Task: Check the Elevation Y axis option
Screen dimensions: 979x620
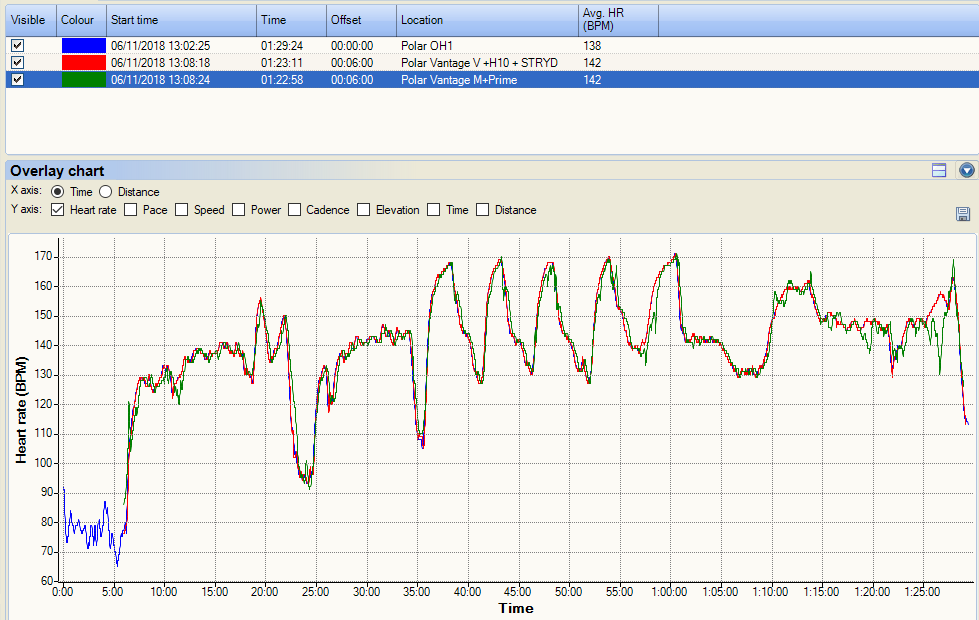Action: [x=365, y=210]
